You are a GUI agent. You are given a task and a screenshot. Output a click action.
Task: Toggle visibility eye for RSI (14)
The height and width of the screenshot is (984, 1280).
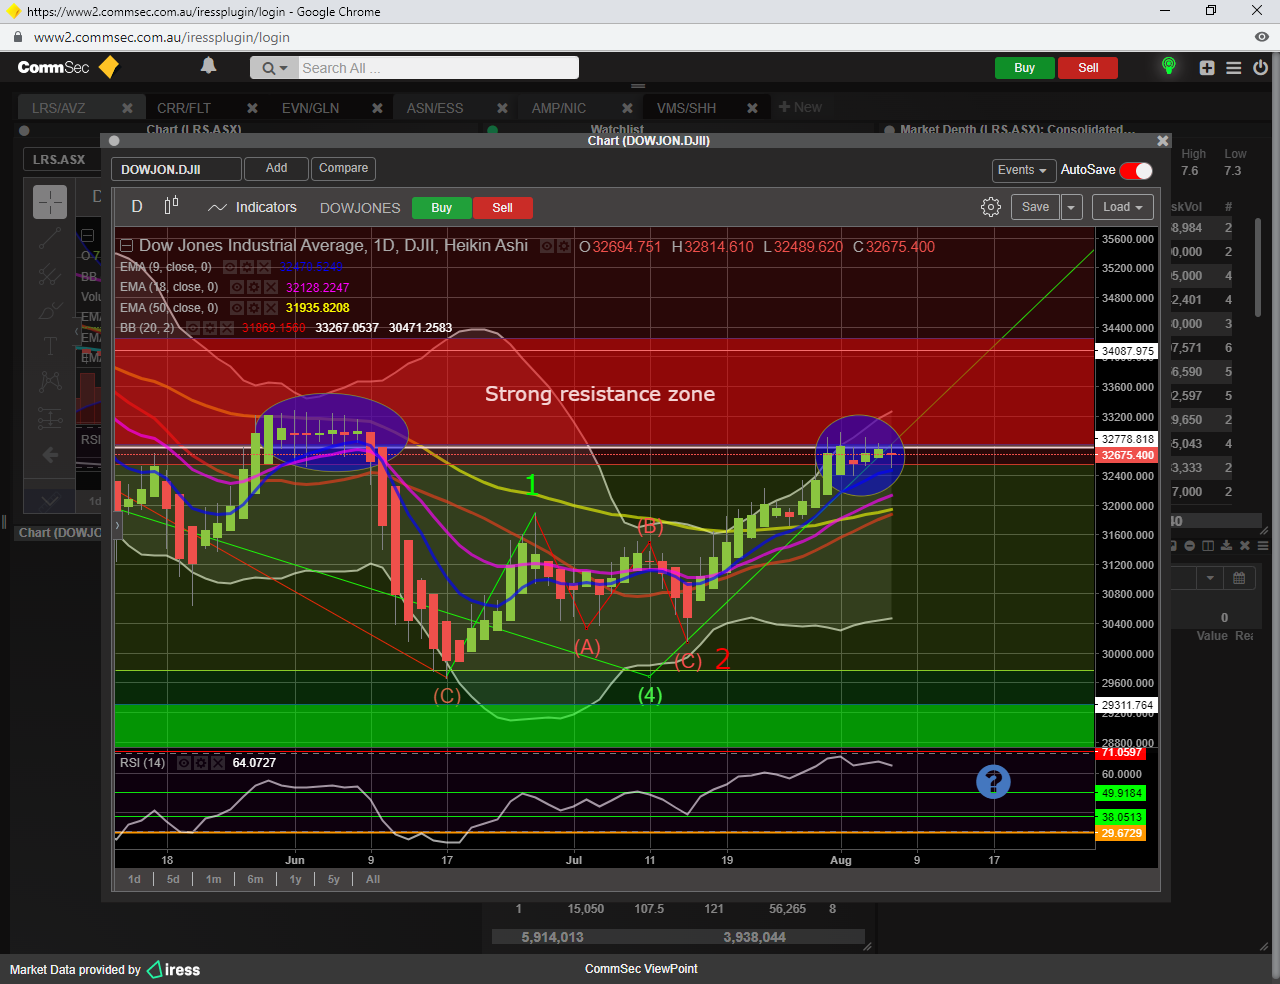click(x=184, y=762)
